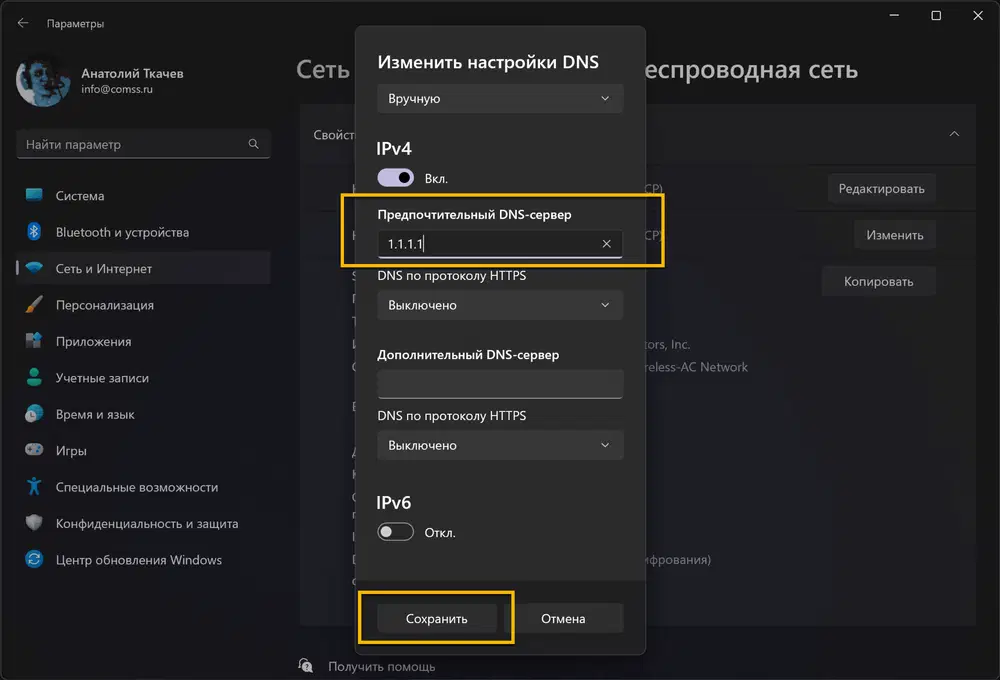The image size is (1000, 680).
Task: Clear the preferred DNS server field
Action: click(x=607, y=244)
